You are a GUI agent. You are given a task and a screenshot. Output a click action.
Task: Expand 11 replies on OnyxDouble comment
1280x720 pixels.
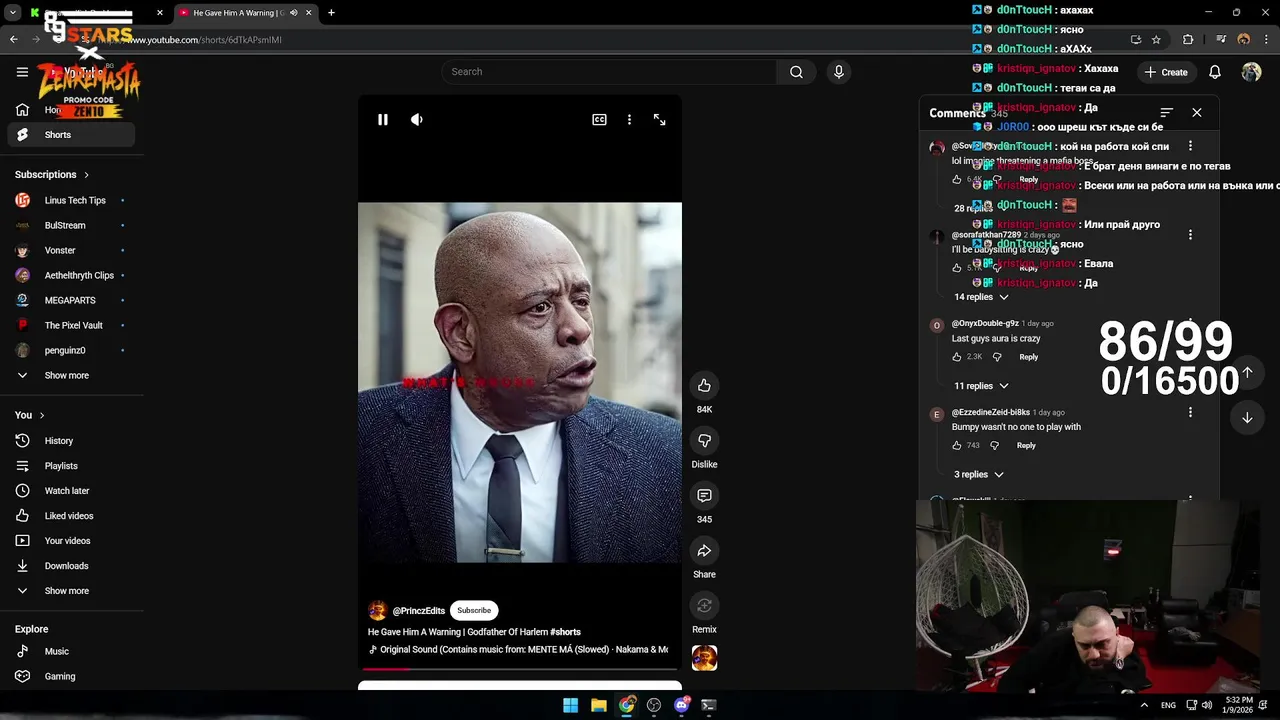tap(981, 386)
